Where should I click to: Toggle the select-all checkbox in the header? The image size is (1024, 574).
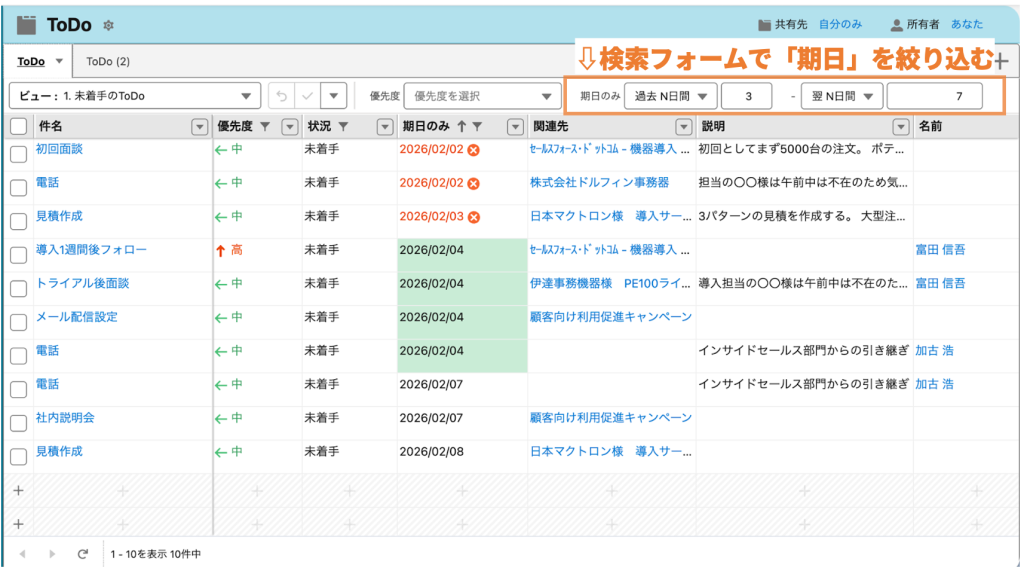pos(18,126)
